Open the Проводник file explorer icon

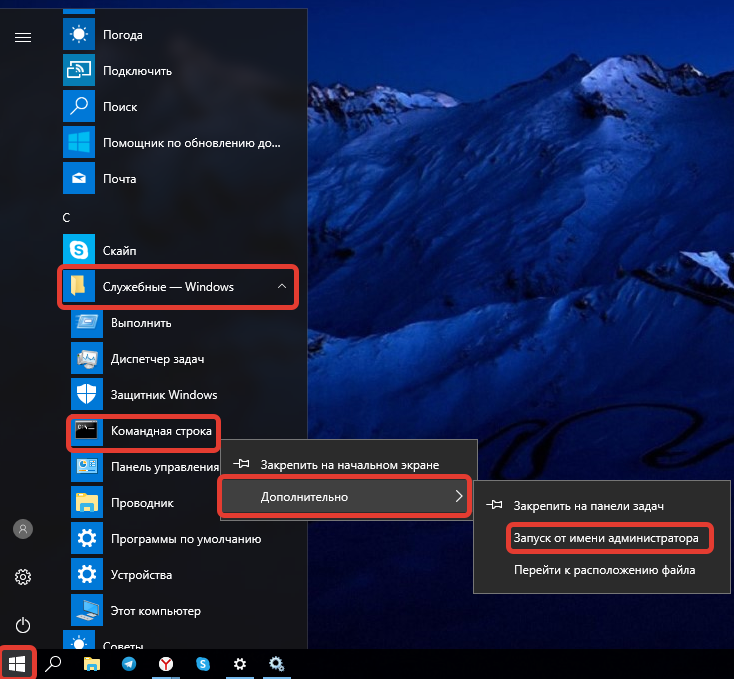(x=87, y=503)
